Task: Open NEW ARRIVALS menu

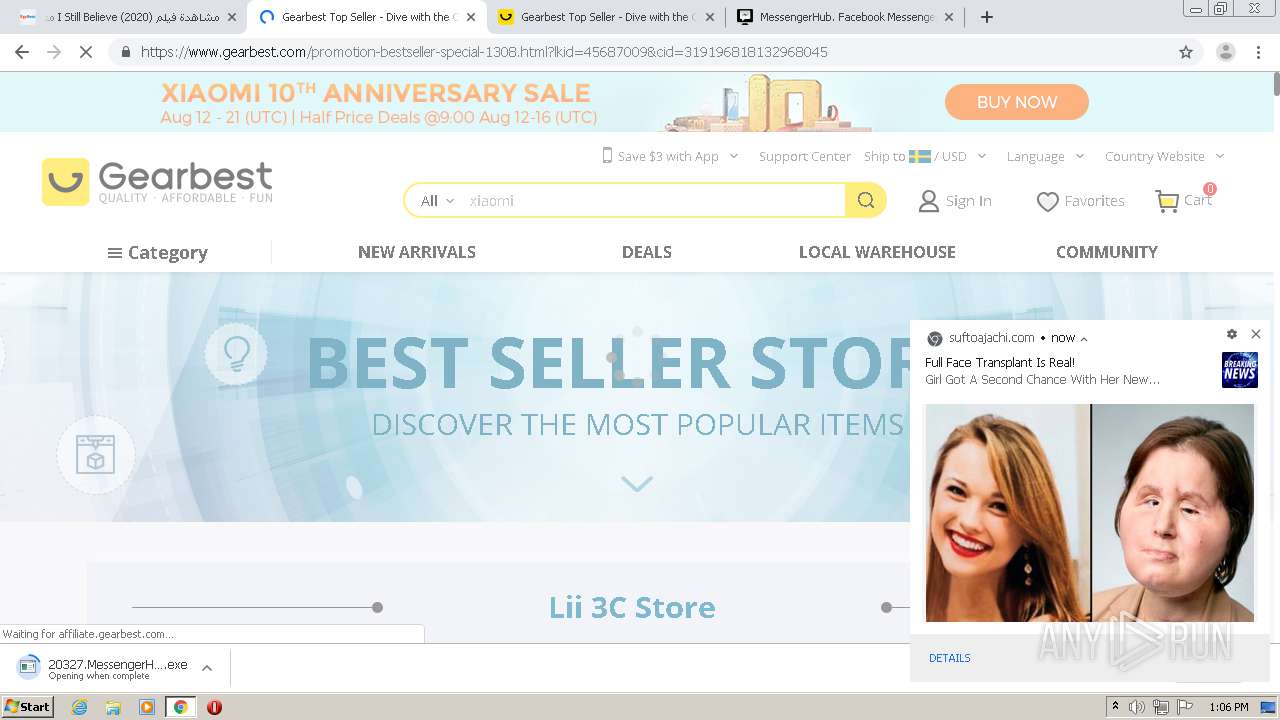Action: 417,252
